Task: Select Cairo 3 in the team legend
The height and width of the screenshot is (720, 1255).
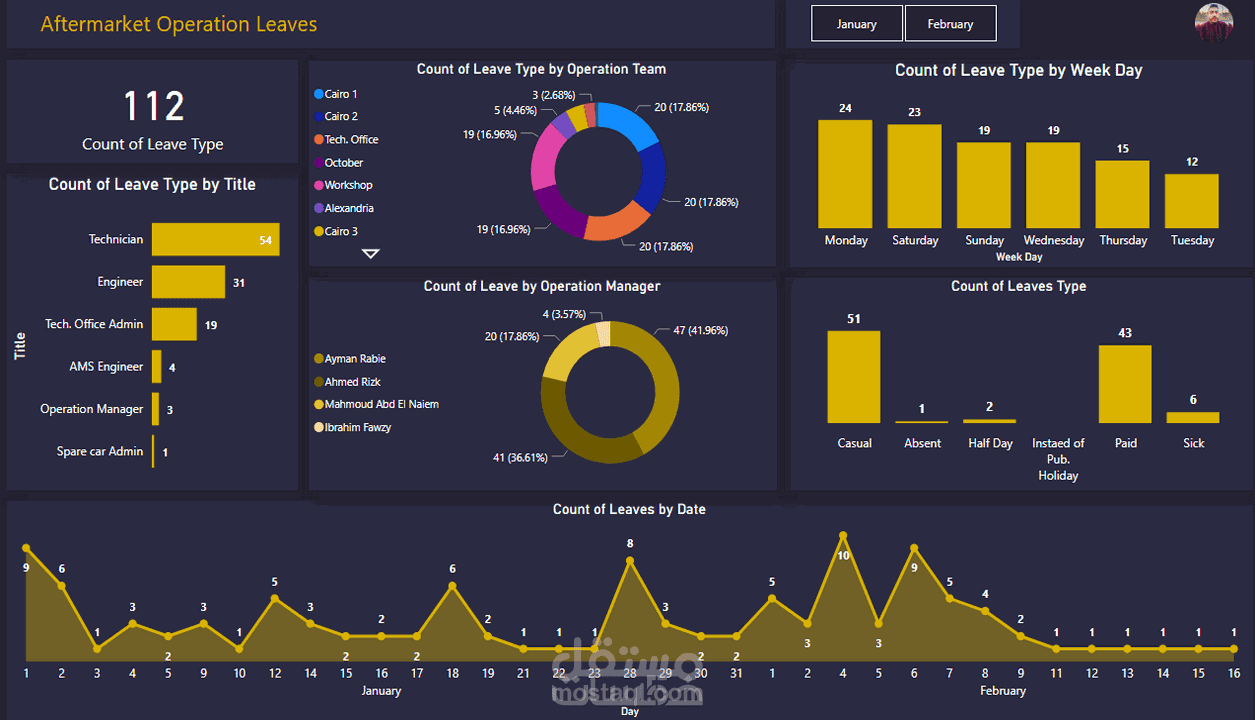Action: point(336,232)
